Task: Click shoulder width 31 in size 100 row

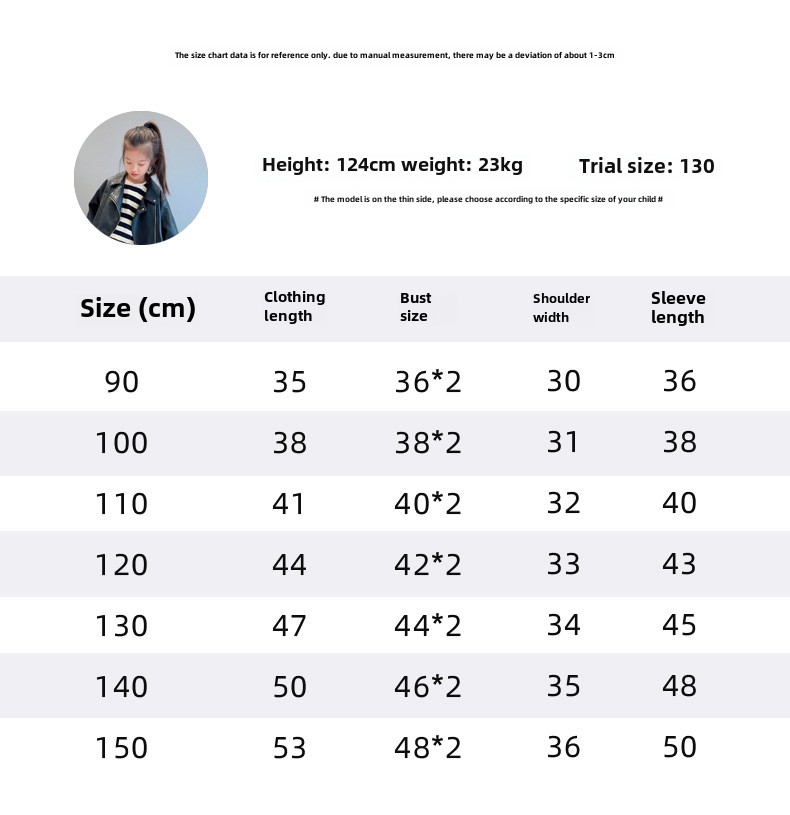Action: [563, 442]
